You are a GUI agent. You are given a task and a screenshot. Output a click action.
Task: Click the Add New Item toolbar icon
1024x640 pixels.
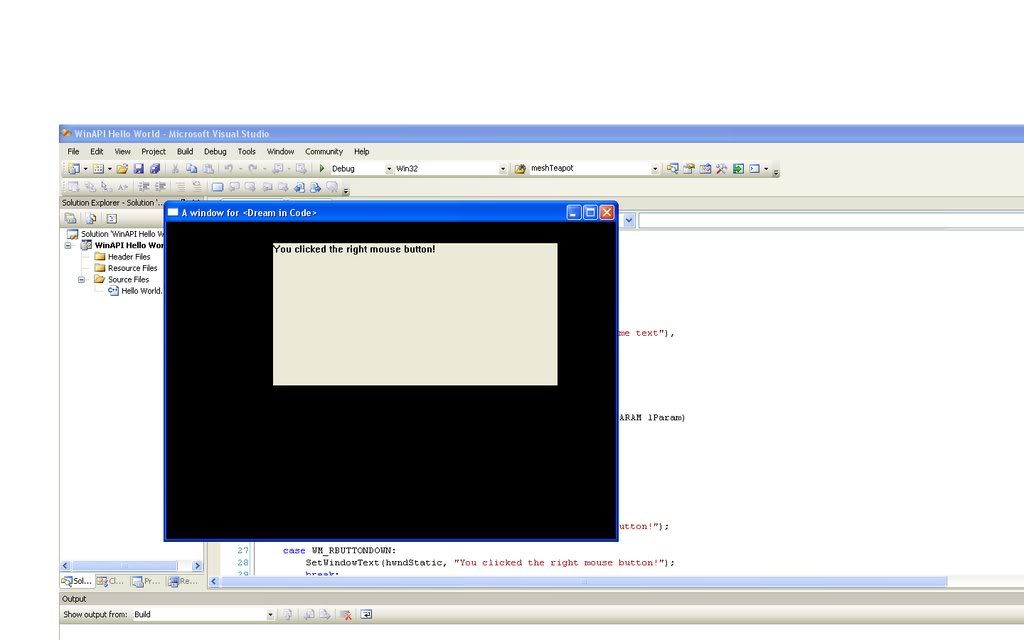coord(98,168)
